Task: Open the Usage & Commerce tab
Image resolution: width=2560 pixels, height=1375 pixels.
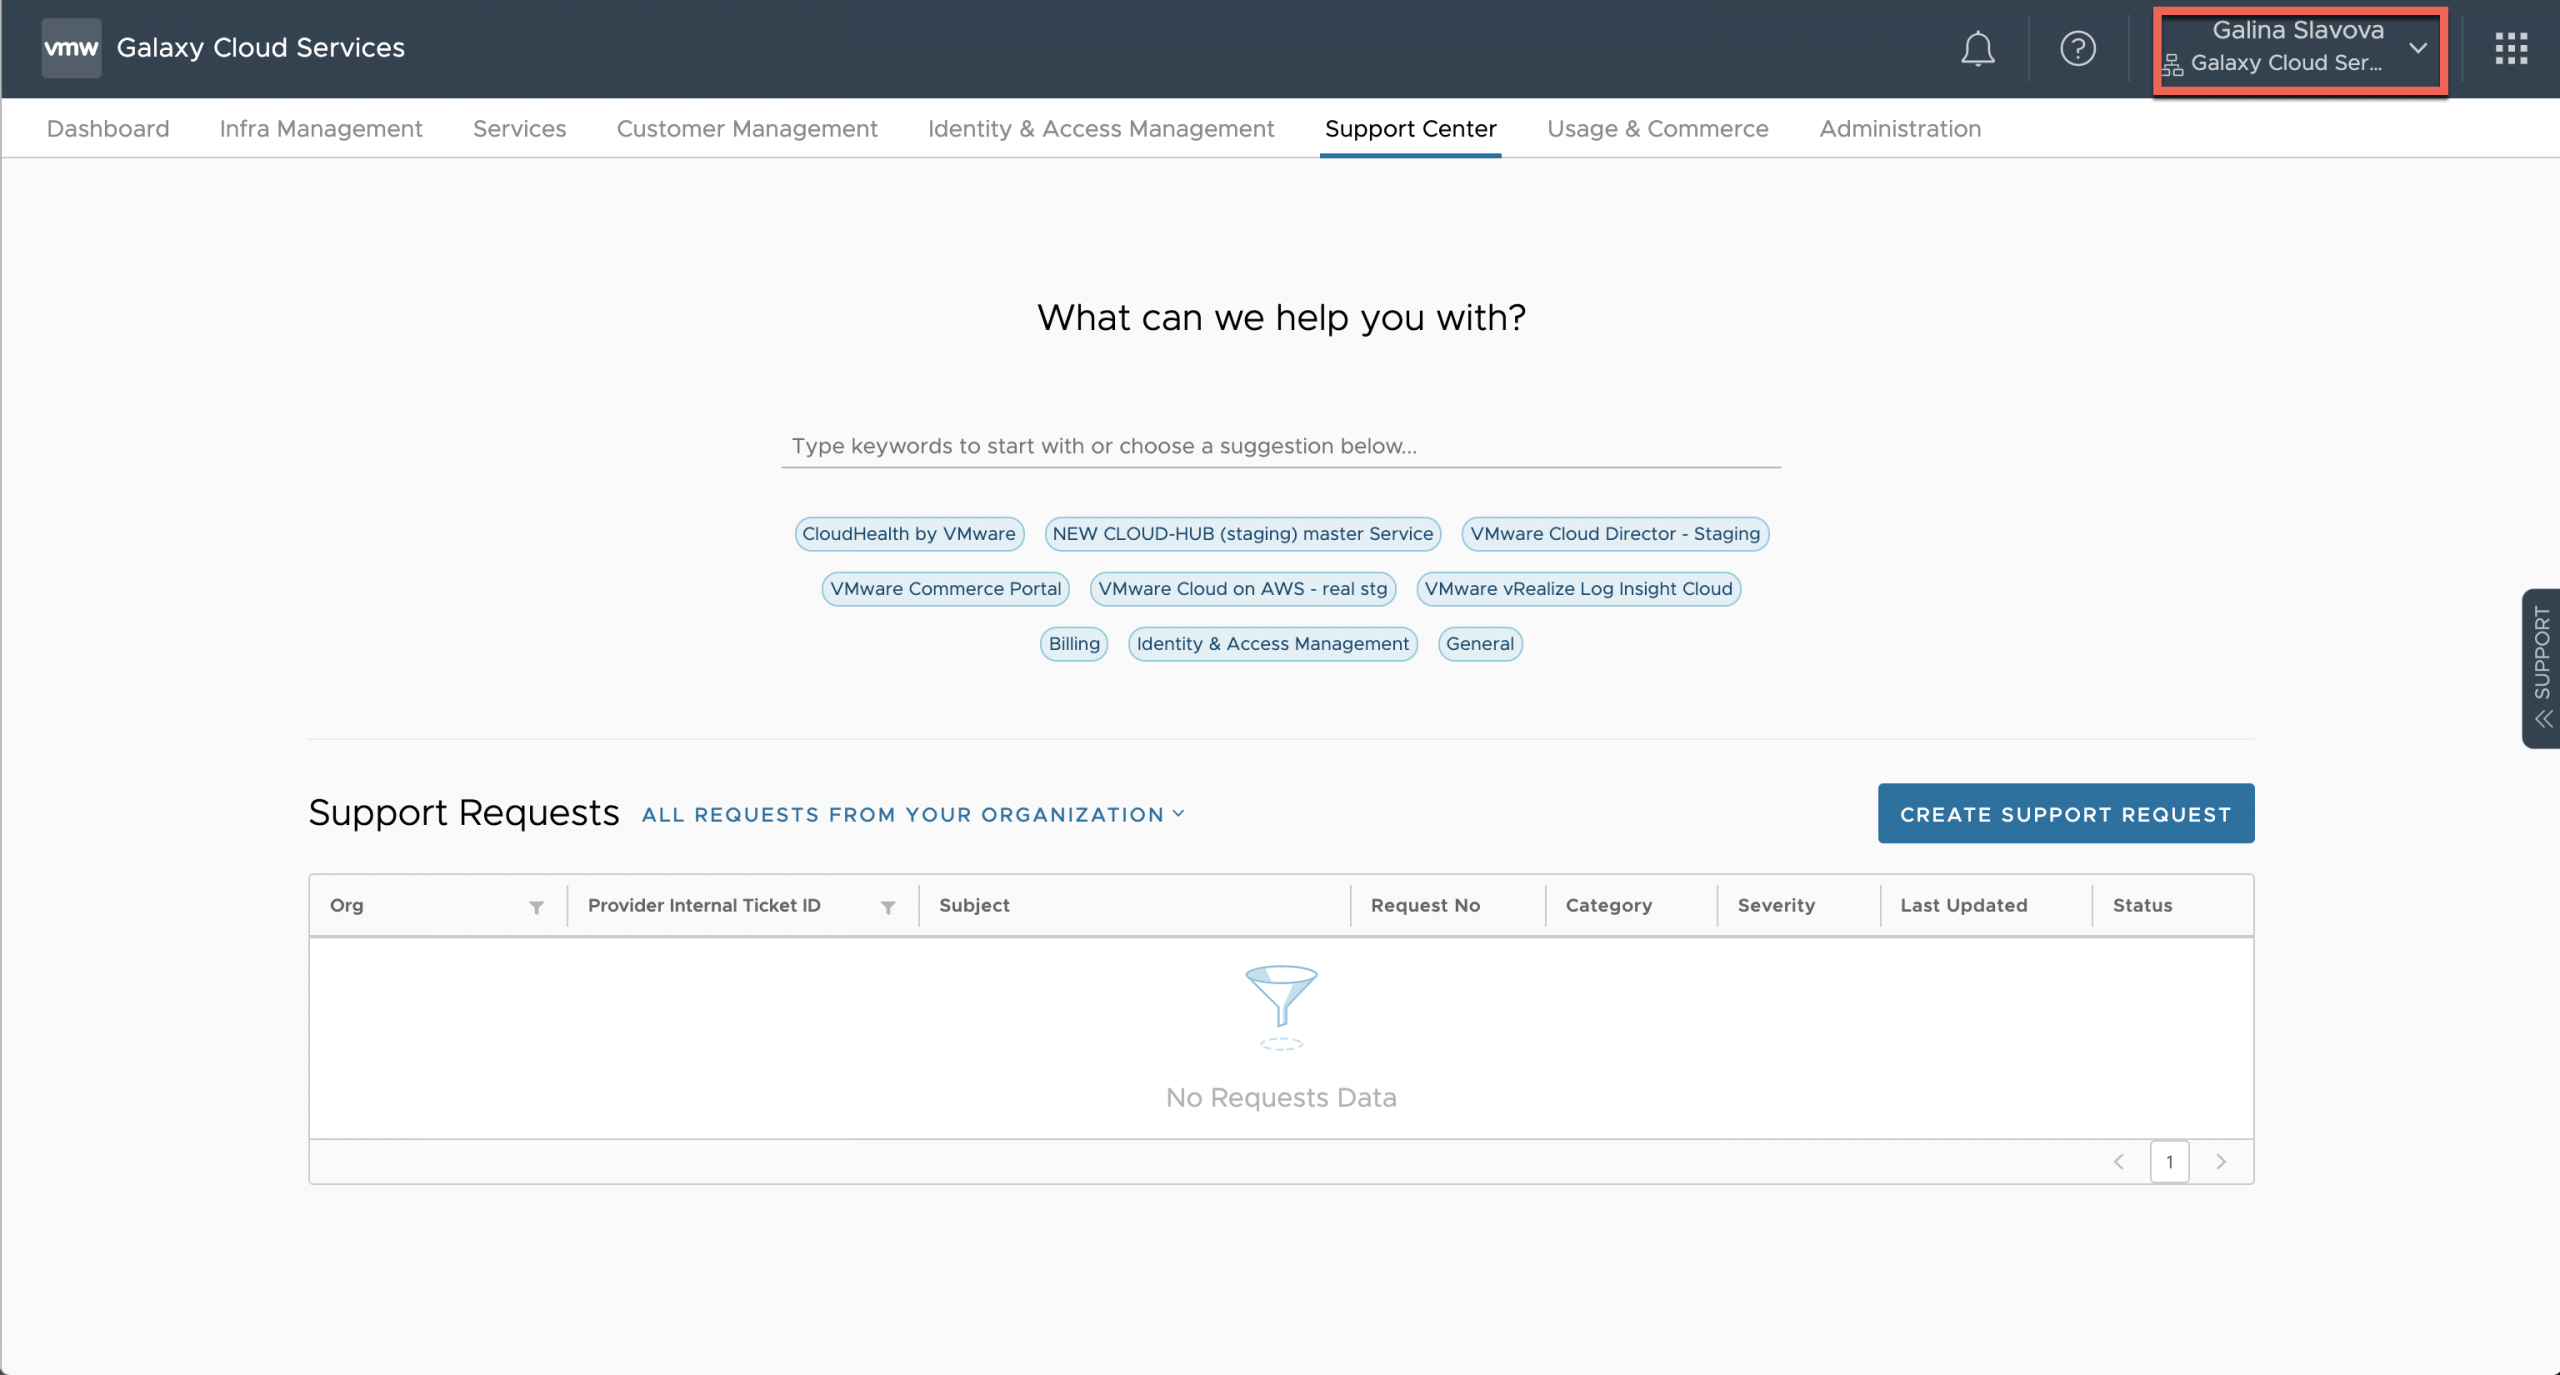Action: (1657, 129)
